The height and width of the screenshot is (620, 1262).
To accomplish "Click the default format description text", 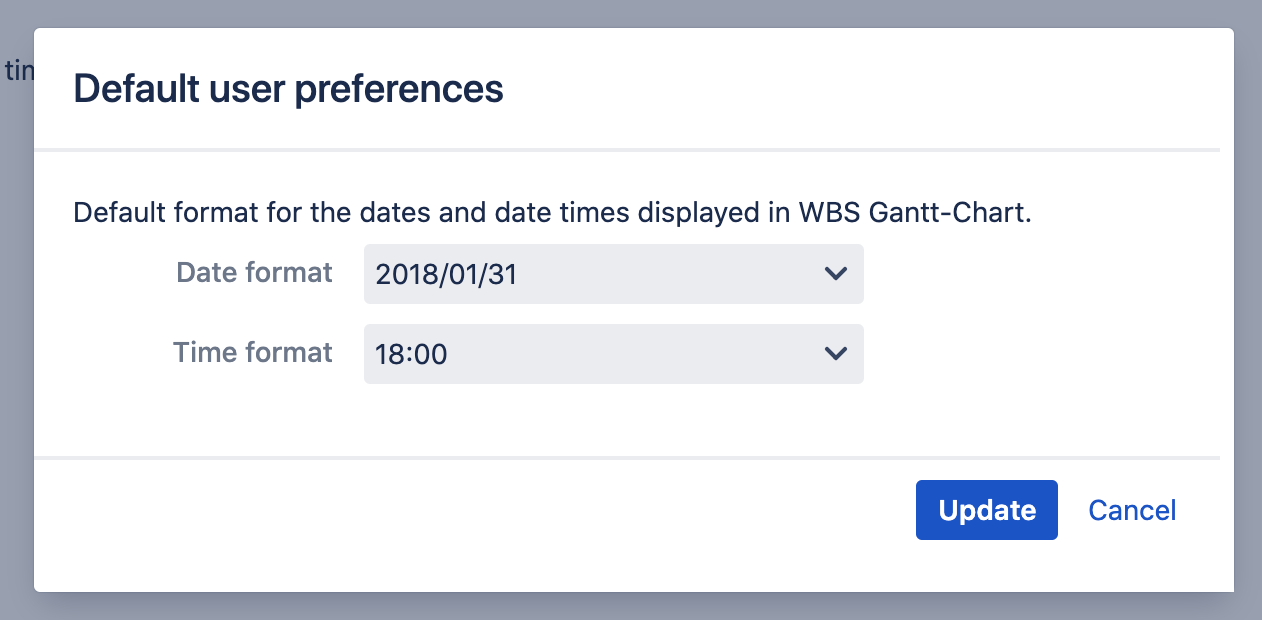I will pos(400,213).
